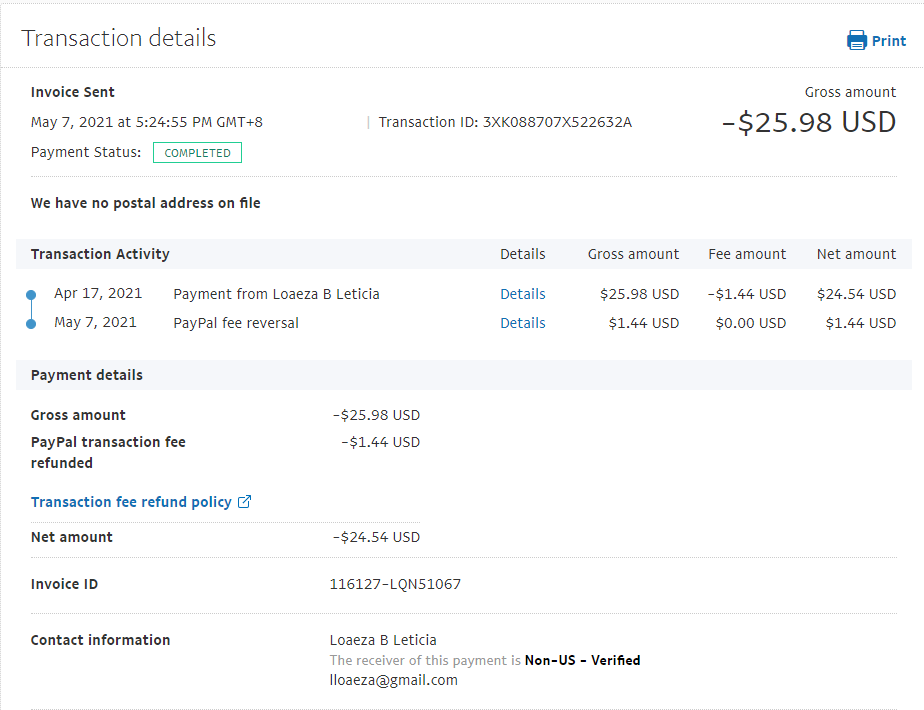Click the Payment details section header
The image size is (924, 710).
[x=87, y=375]
